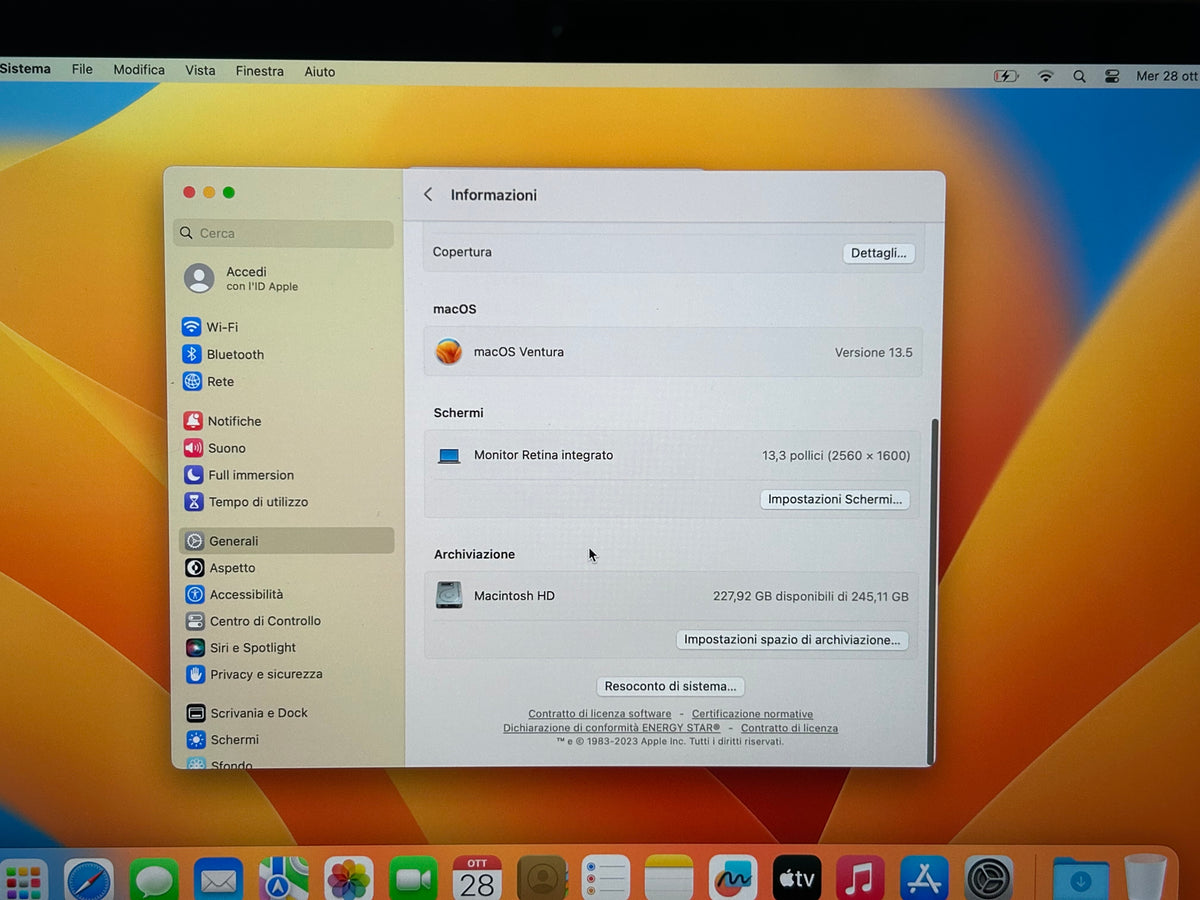Click the Versione 13.5 text
Viewport: 1200px width, 900px height.
pos(873,352)
